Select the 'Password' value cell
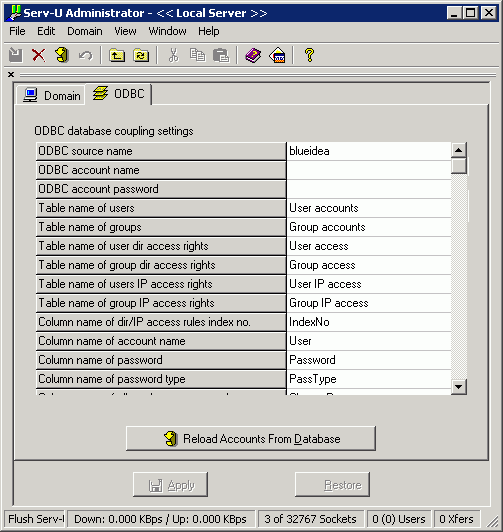Viewport: 503px width, 532px height. click(369, 360)
